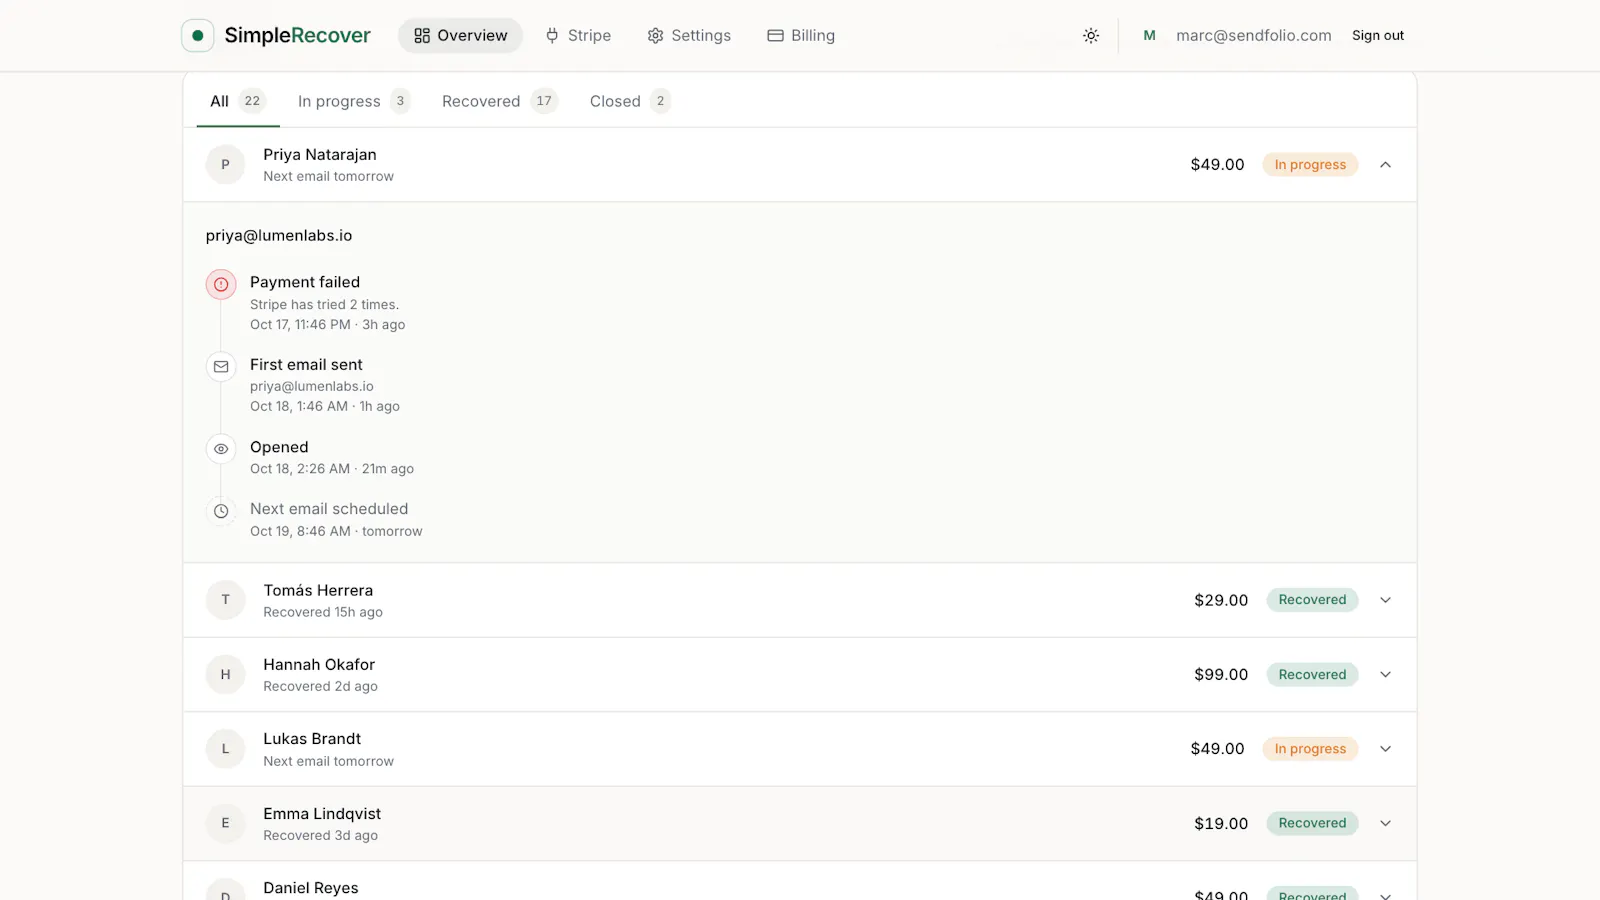Image resolution: width=1600 pixels, height=900 pixels.
Task: Click the $19.00 amount for Emma Lindqvist
Action: [1221, 824]
